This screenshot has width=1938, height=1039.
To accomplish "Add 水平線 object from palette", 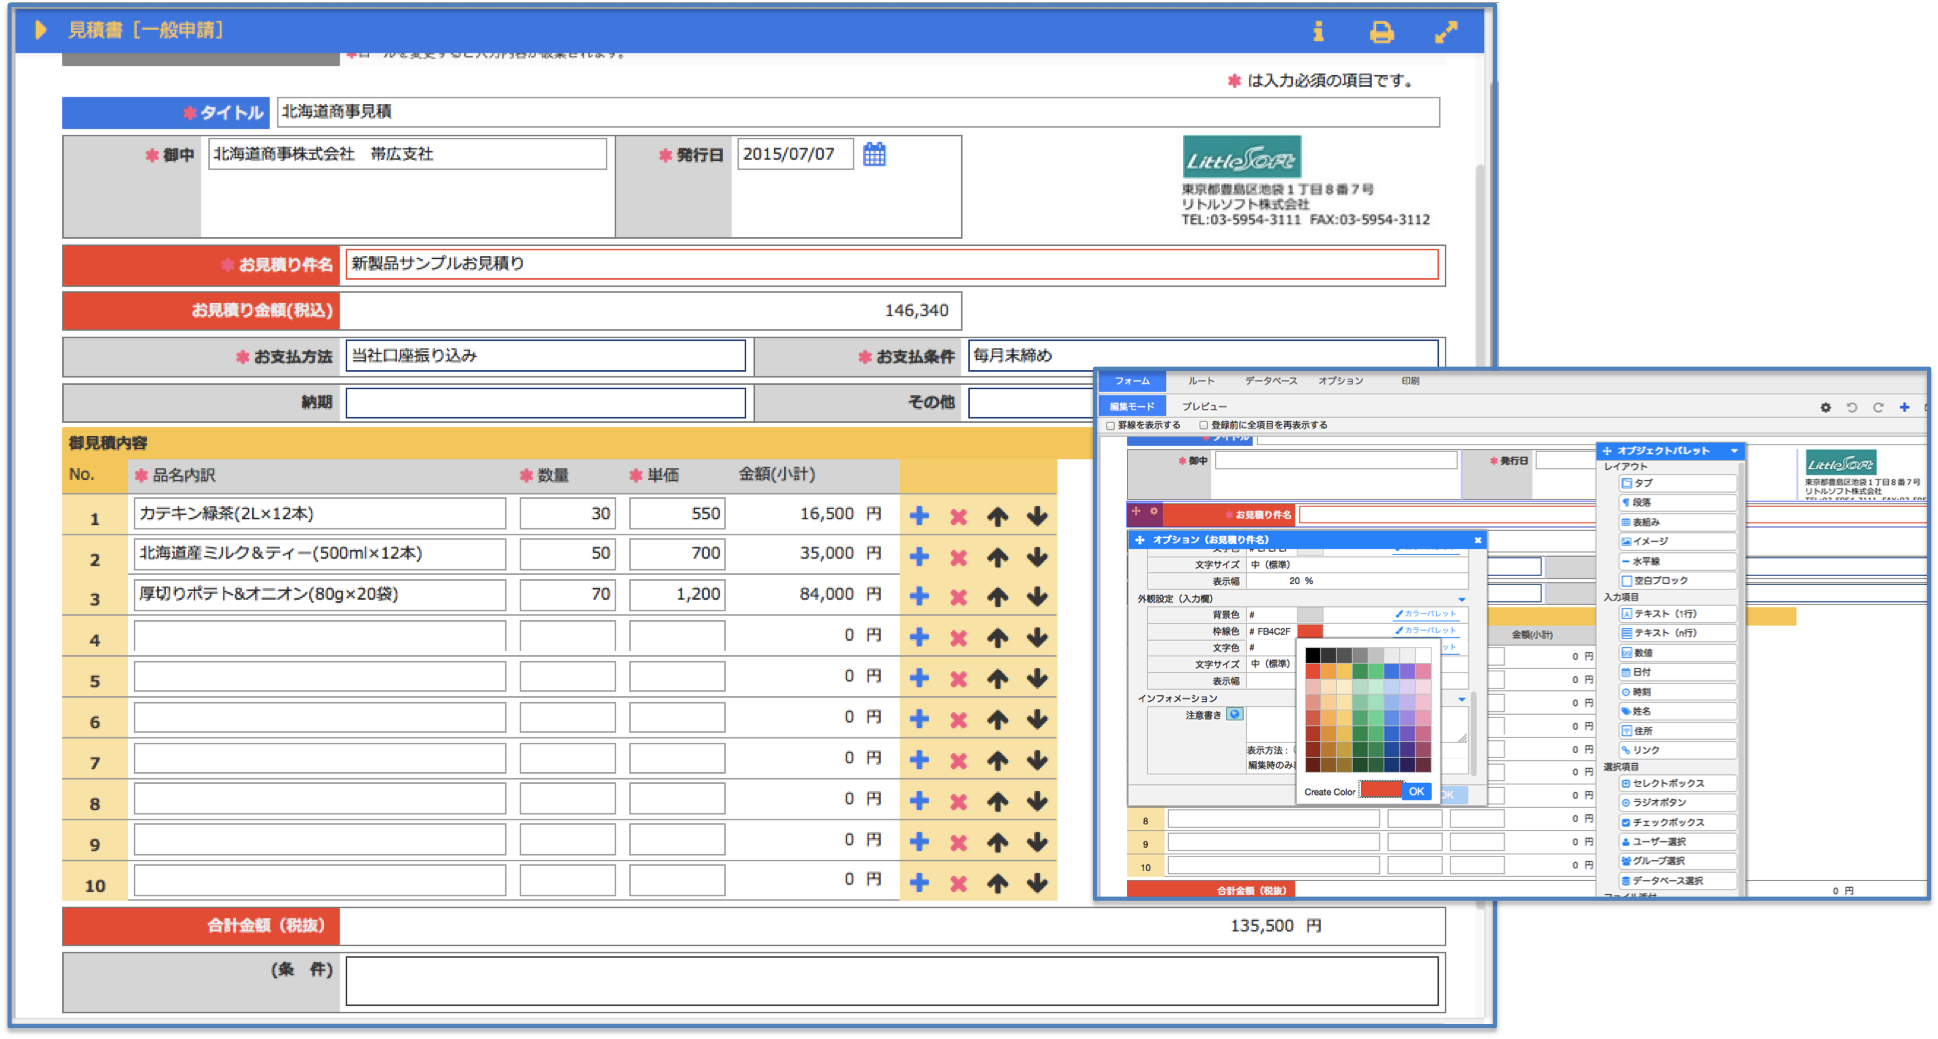I will [x=1677, y=561].
